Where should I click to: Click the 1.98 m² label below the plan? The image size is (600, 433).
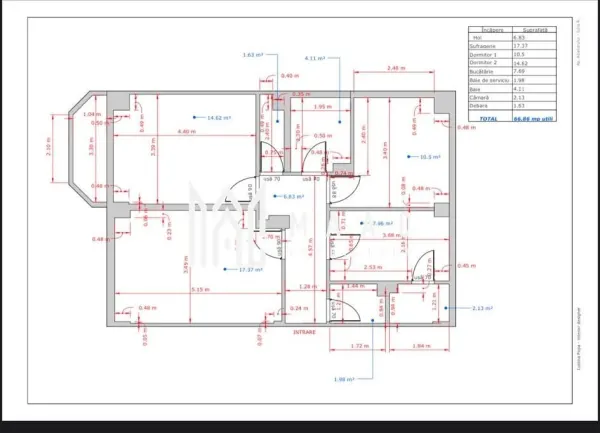point(344,379)
